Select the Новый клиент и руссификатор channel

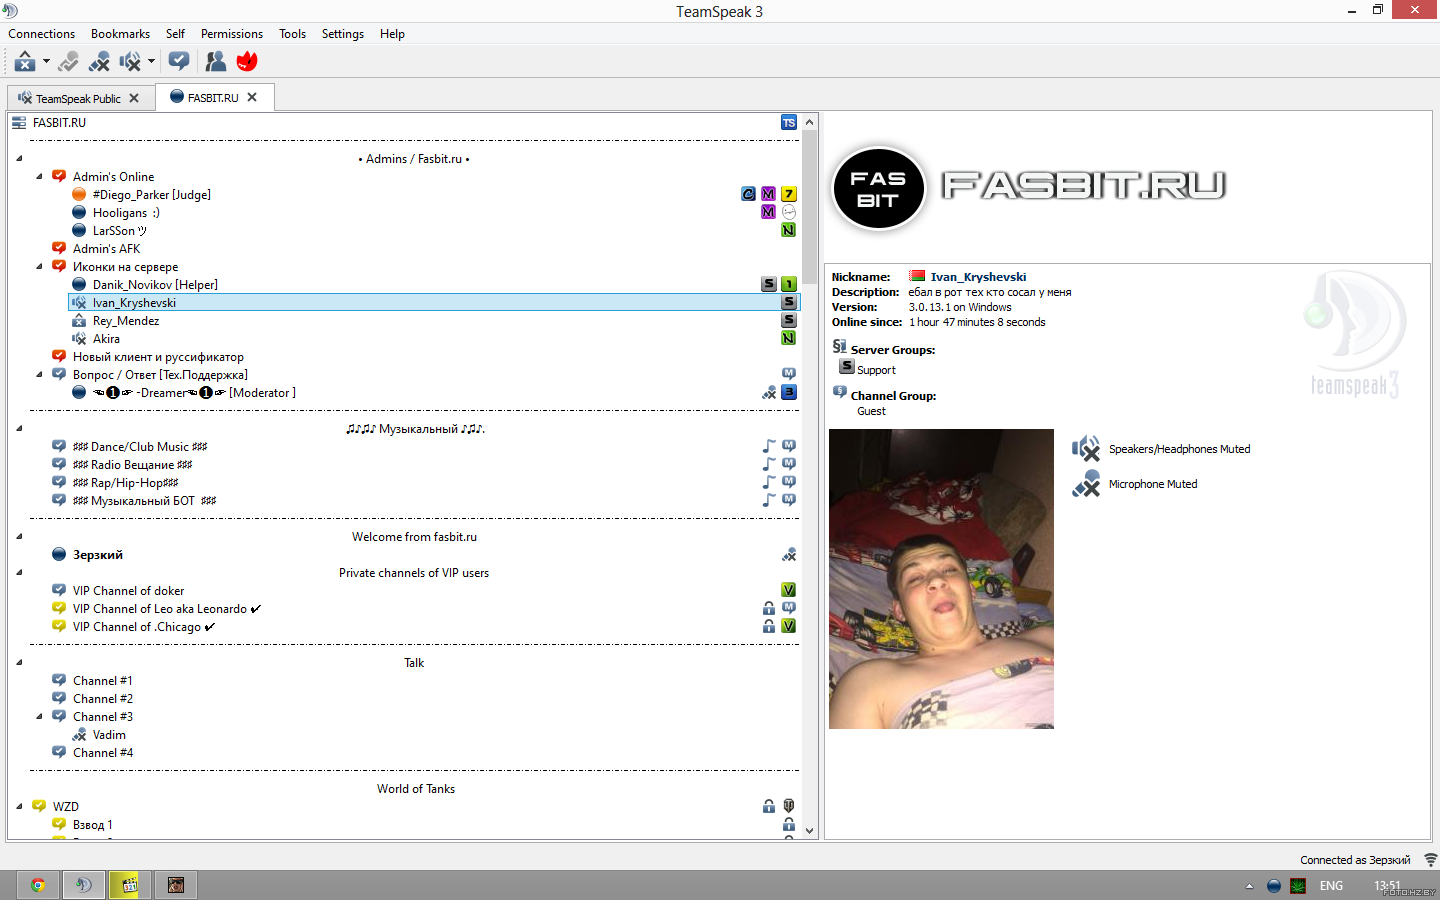coord(158,357)
